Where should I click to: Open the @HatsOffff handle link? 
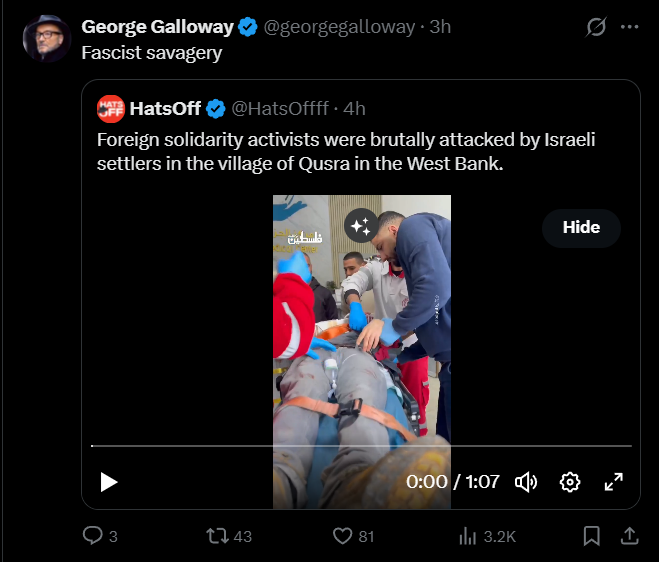tap(282, 107)
